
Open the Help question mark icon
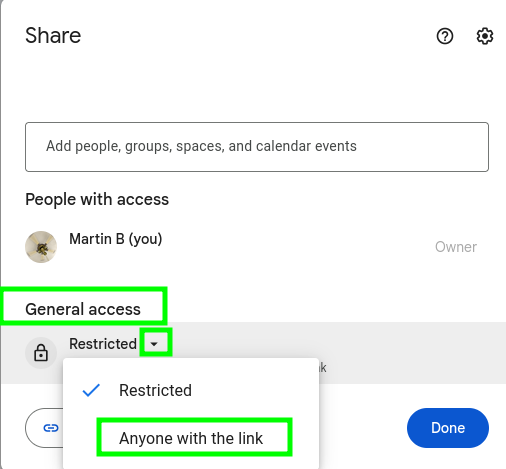[445, 36]
